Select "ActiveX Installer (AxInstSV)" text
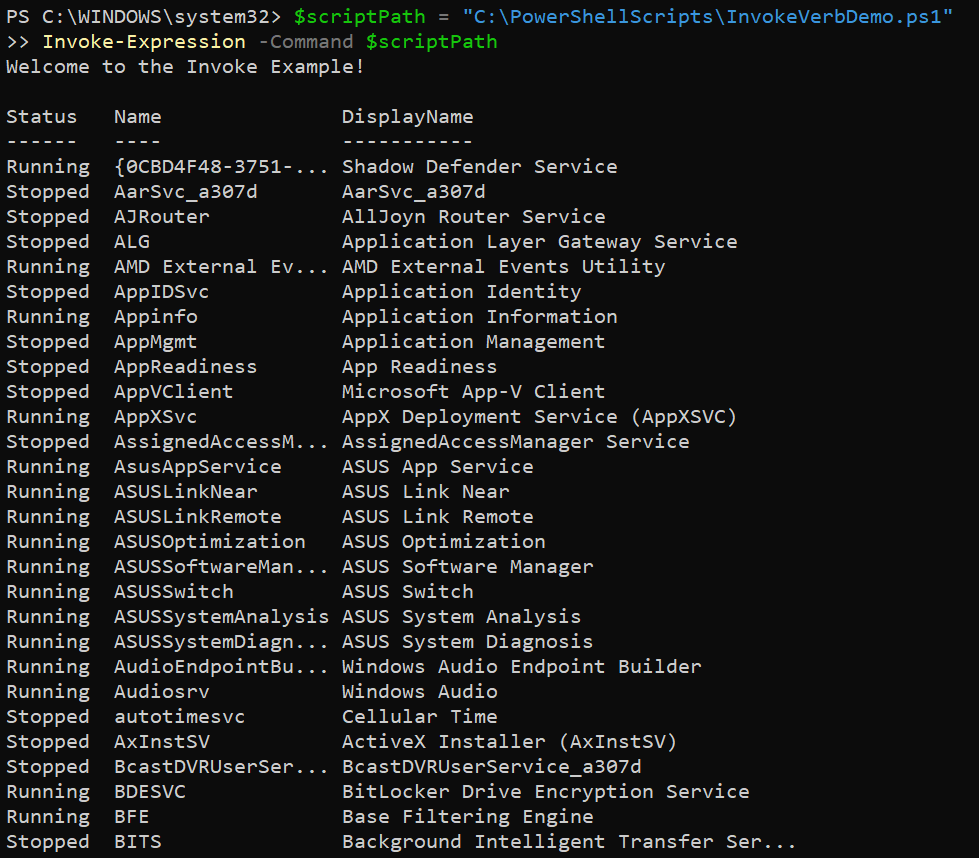 pos(509,741)
